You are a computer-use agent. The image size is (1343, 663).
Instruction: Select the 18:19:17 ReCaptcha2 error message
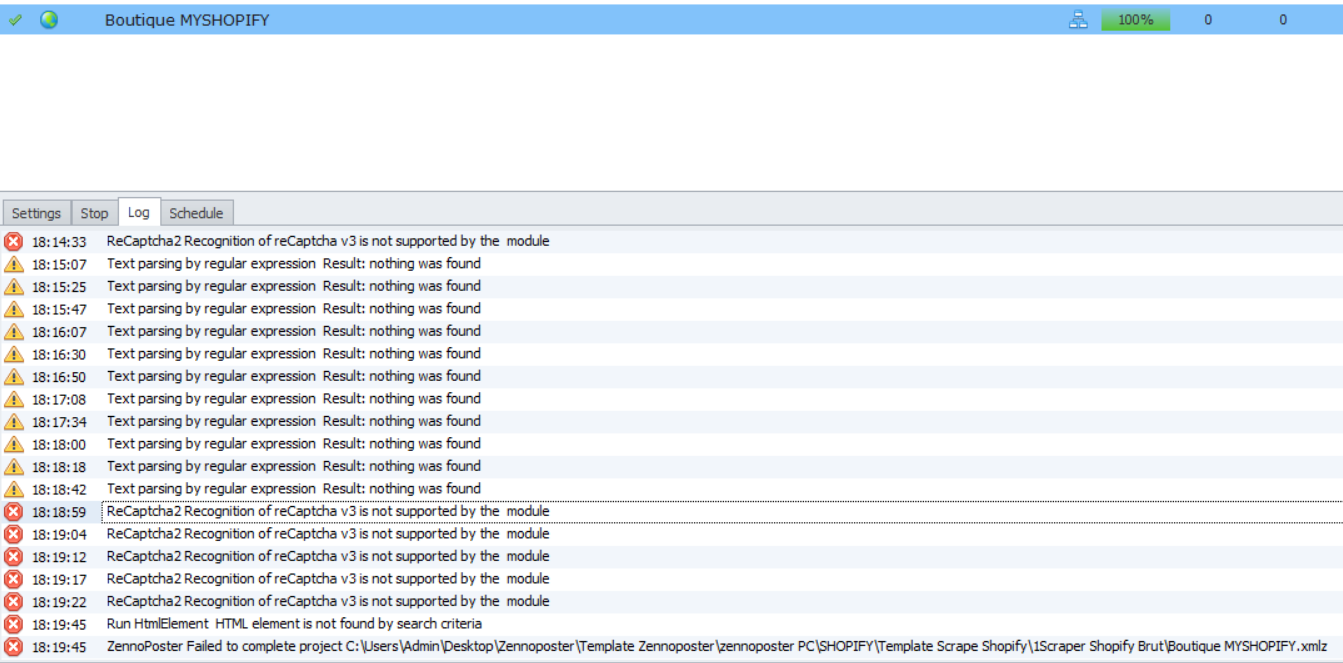[x=328, y=579]
